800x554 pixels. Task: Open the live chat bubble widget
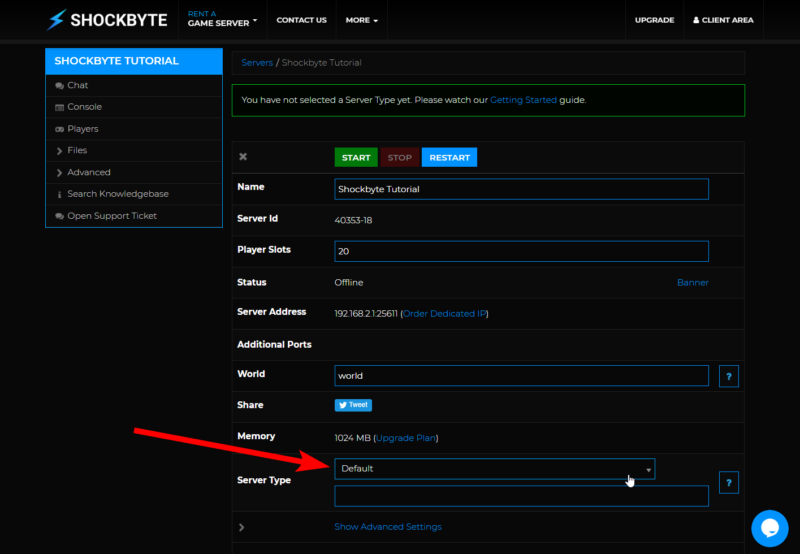(770, 528)
